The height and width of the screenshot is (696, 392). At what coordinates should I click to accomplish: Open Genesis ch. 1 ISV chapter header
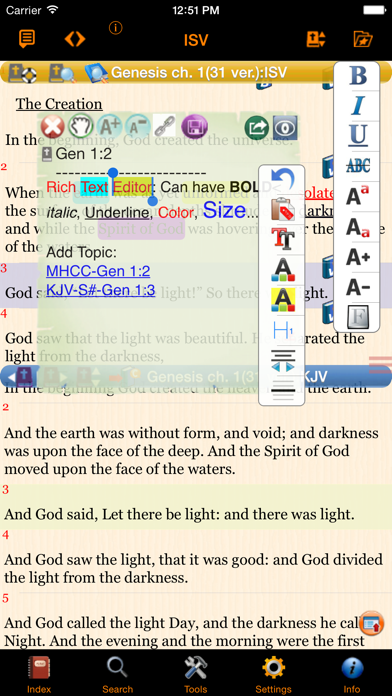click(199, 72)
